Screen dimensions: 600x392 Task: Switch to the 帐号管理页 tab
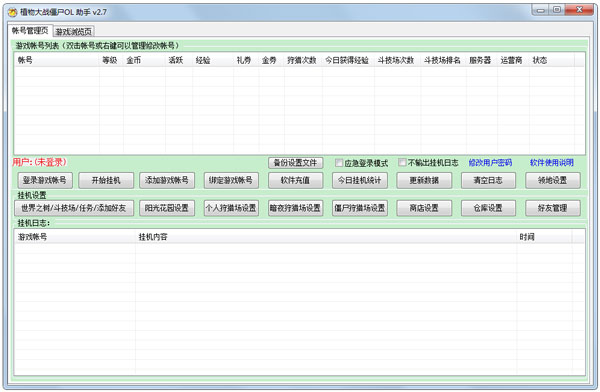30,30
